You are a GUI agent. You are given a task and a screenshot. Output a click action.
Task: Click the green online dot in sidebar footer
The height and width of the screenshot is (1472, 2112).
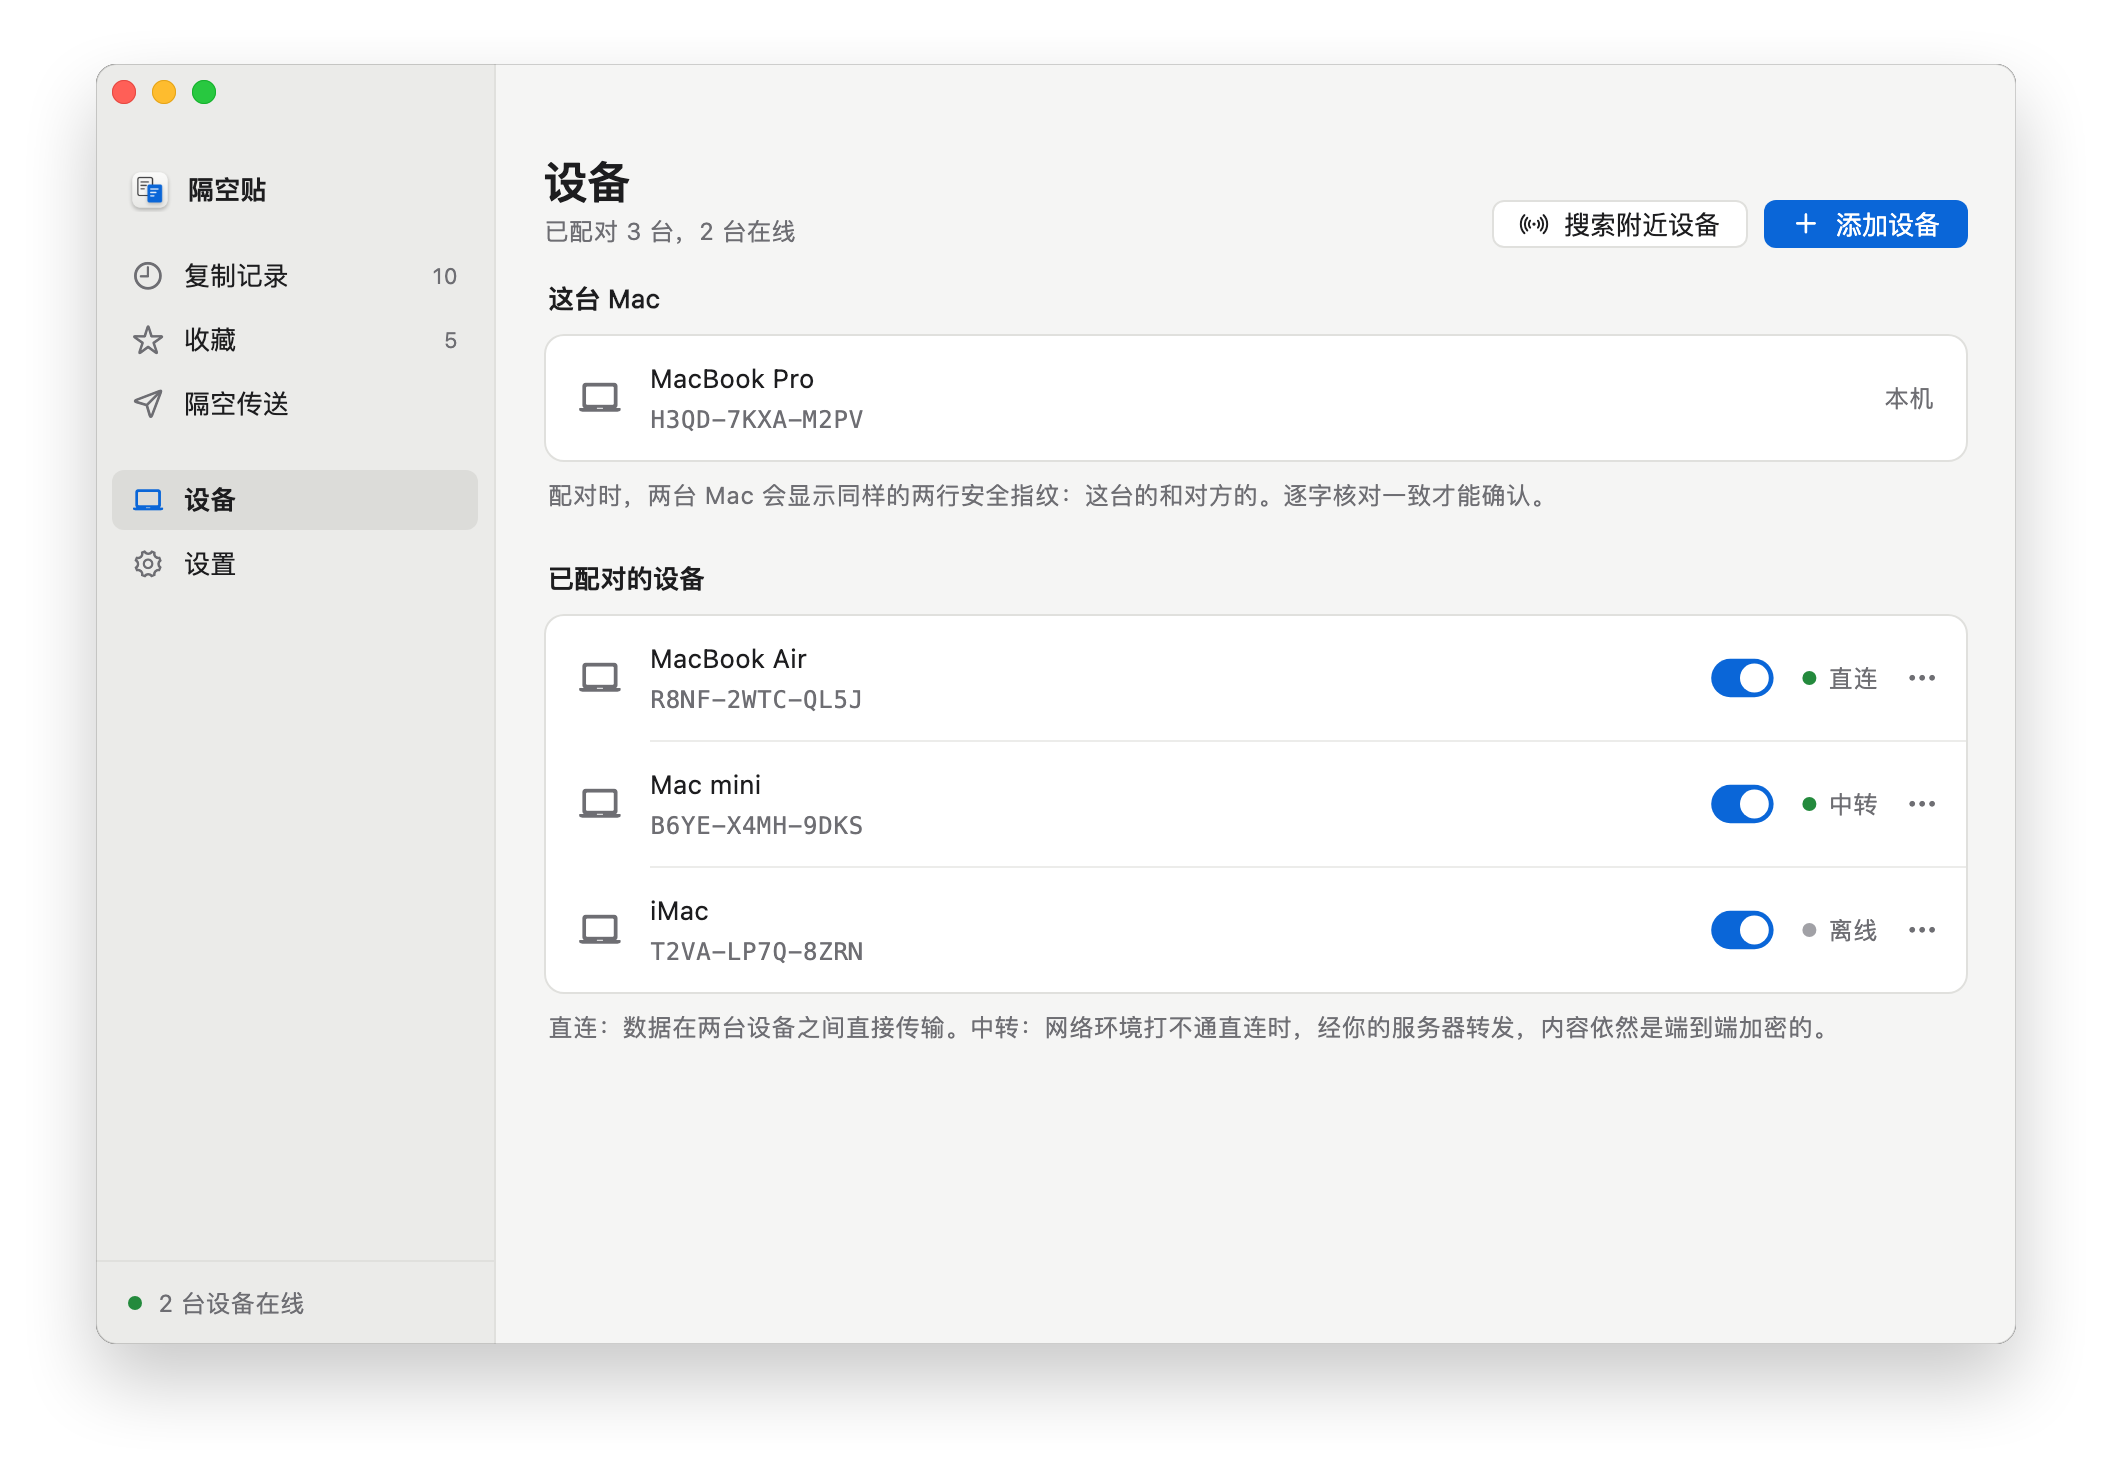tap(135, 1303)
